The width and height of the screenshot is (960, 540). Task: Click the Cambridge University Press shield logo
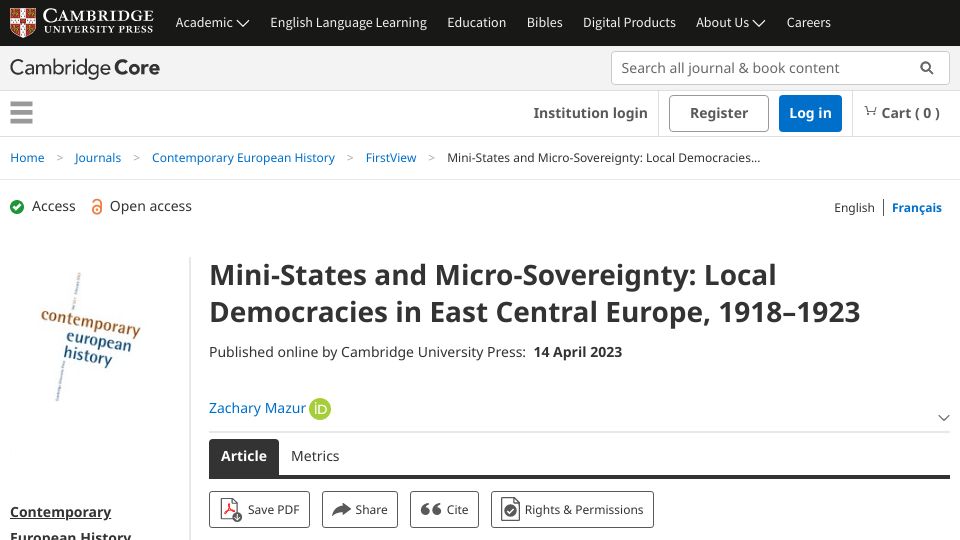[23, 23]
